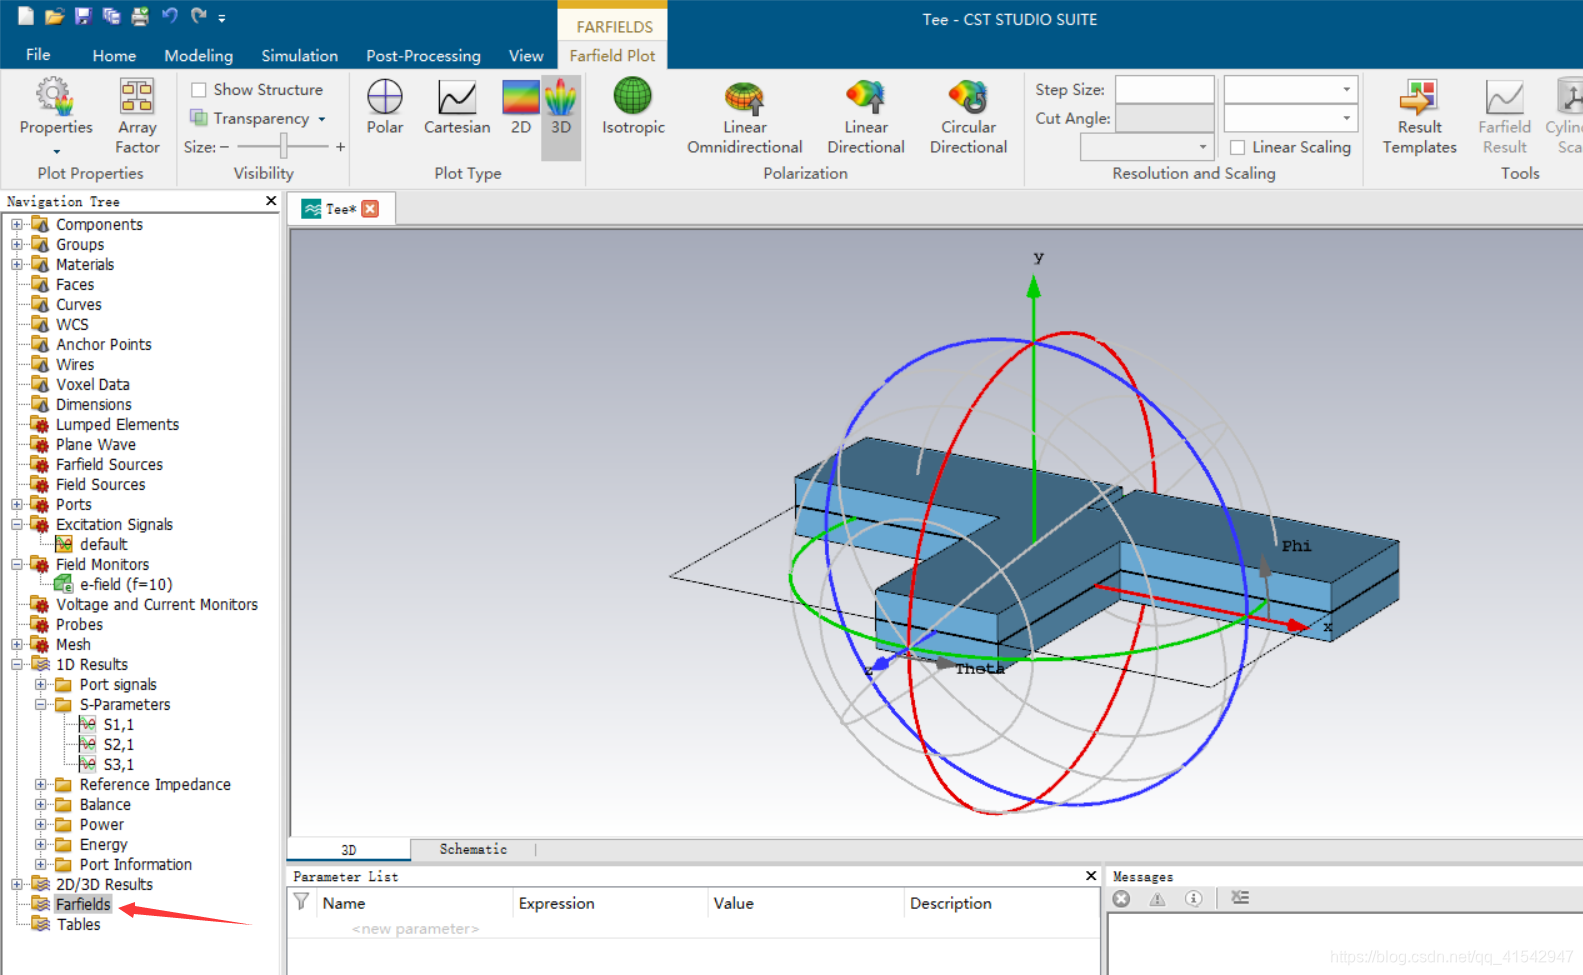Decrease size with the minus button
Image resolution: width=1583 pixels, height=975 pixels.
click(x=224, y=147)
